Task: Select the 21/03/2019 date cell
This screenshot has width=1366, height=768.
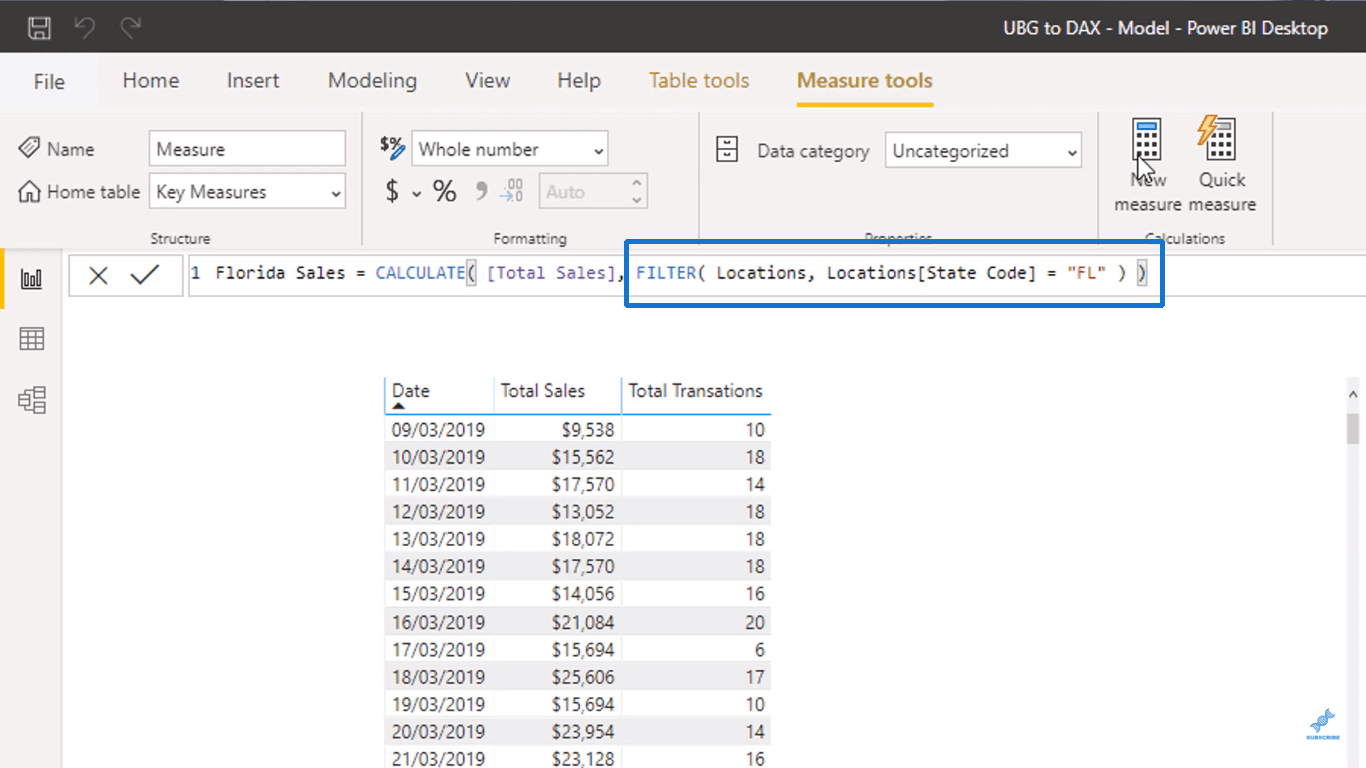Action: [439, 759]
